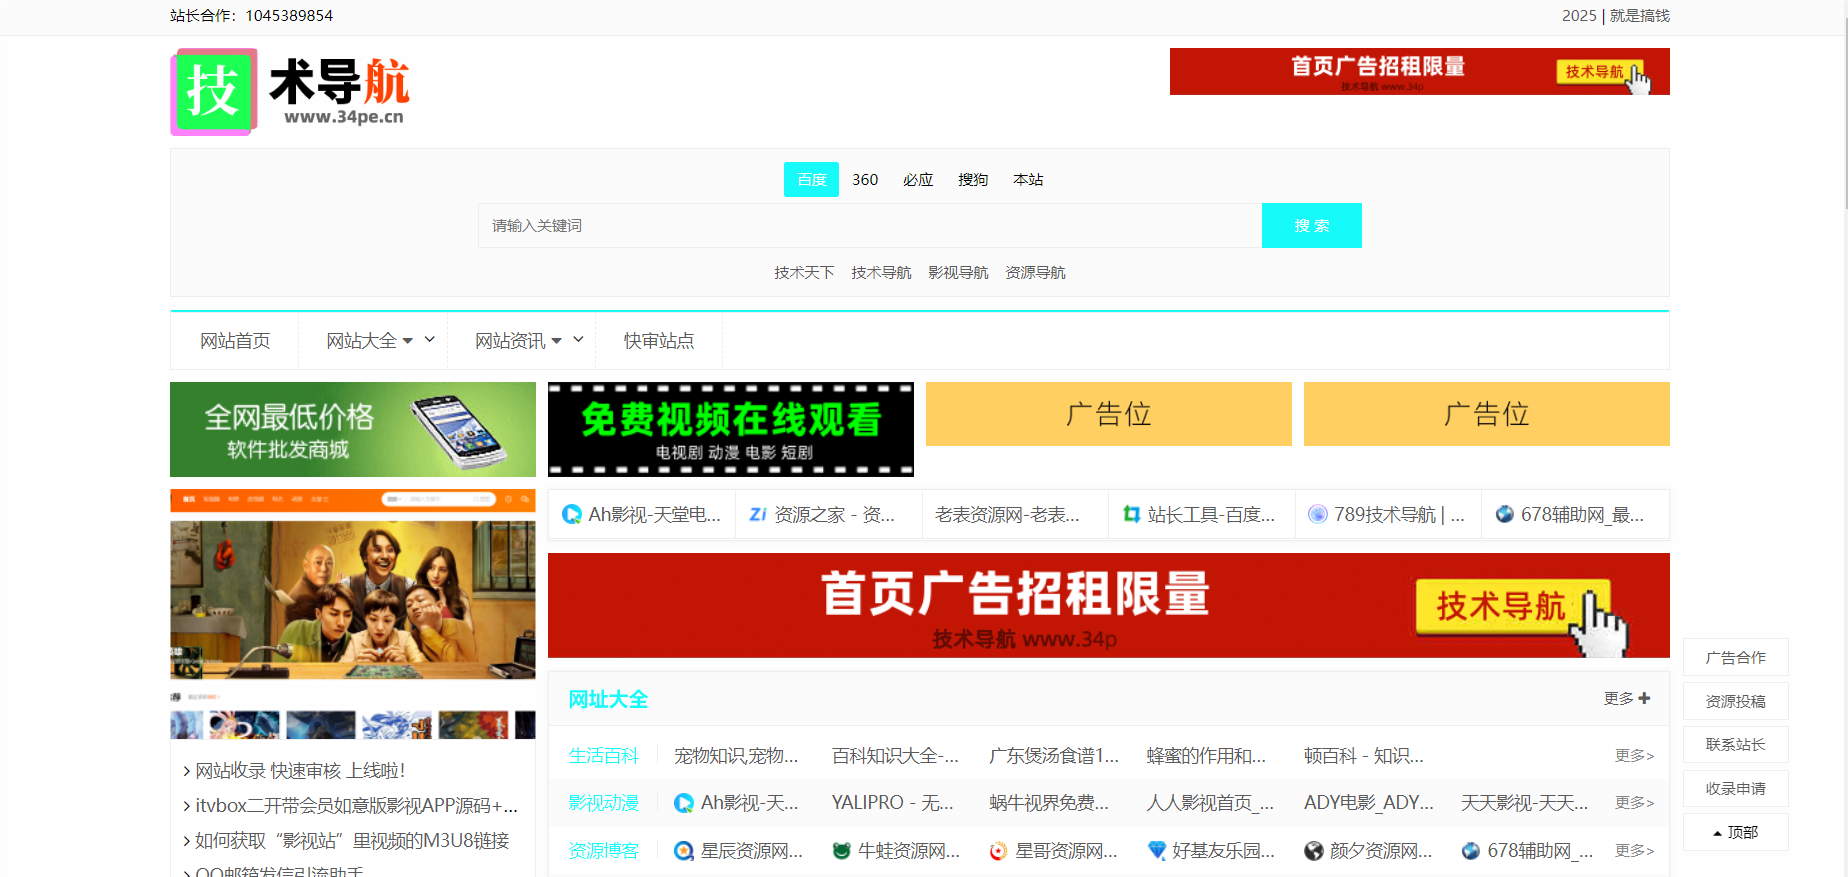Image resolution: width=1848 pixels, height=877 pixels.
Task: Expand 更多 for 影视动漫 row
Action: (1634, 803)
